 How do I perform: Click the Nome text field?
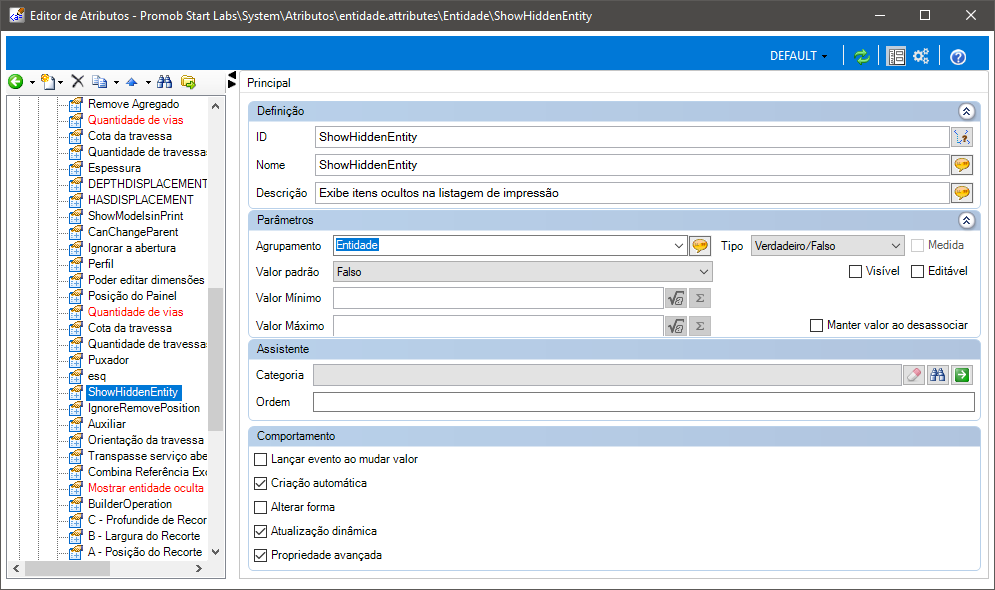632,165
